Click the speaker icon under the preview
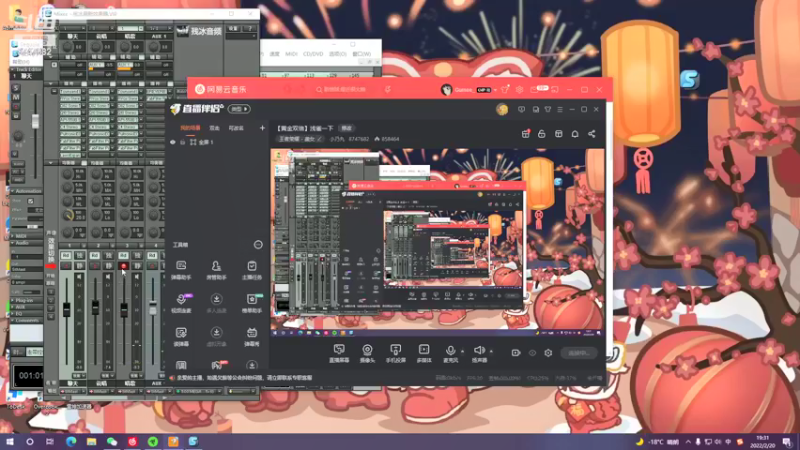This screenshot has height=450, width=800. click(x=479, y=350)
